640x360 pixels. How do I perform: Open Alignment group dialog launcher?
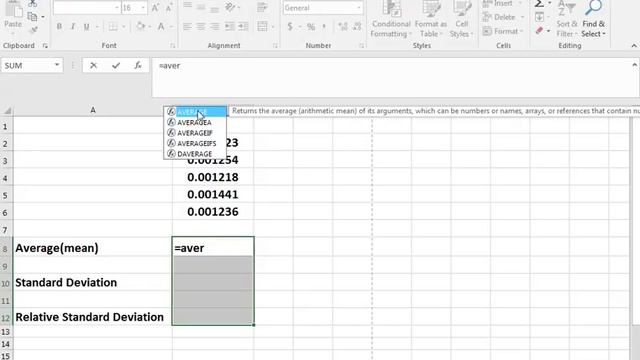click(x=275, y=46)
